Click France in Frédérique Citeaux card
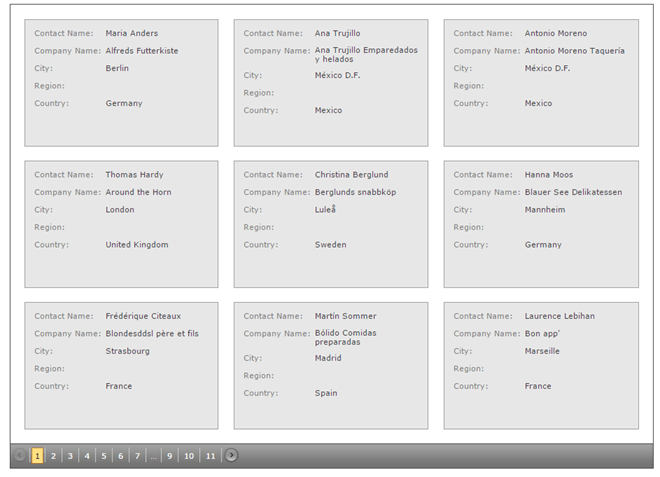The width and height of the screenshot is (660, 477). tap(119, 386)
